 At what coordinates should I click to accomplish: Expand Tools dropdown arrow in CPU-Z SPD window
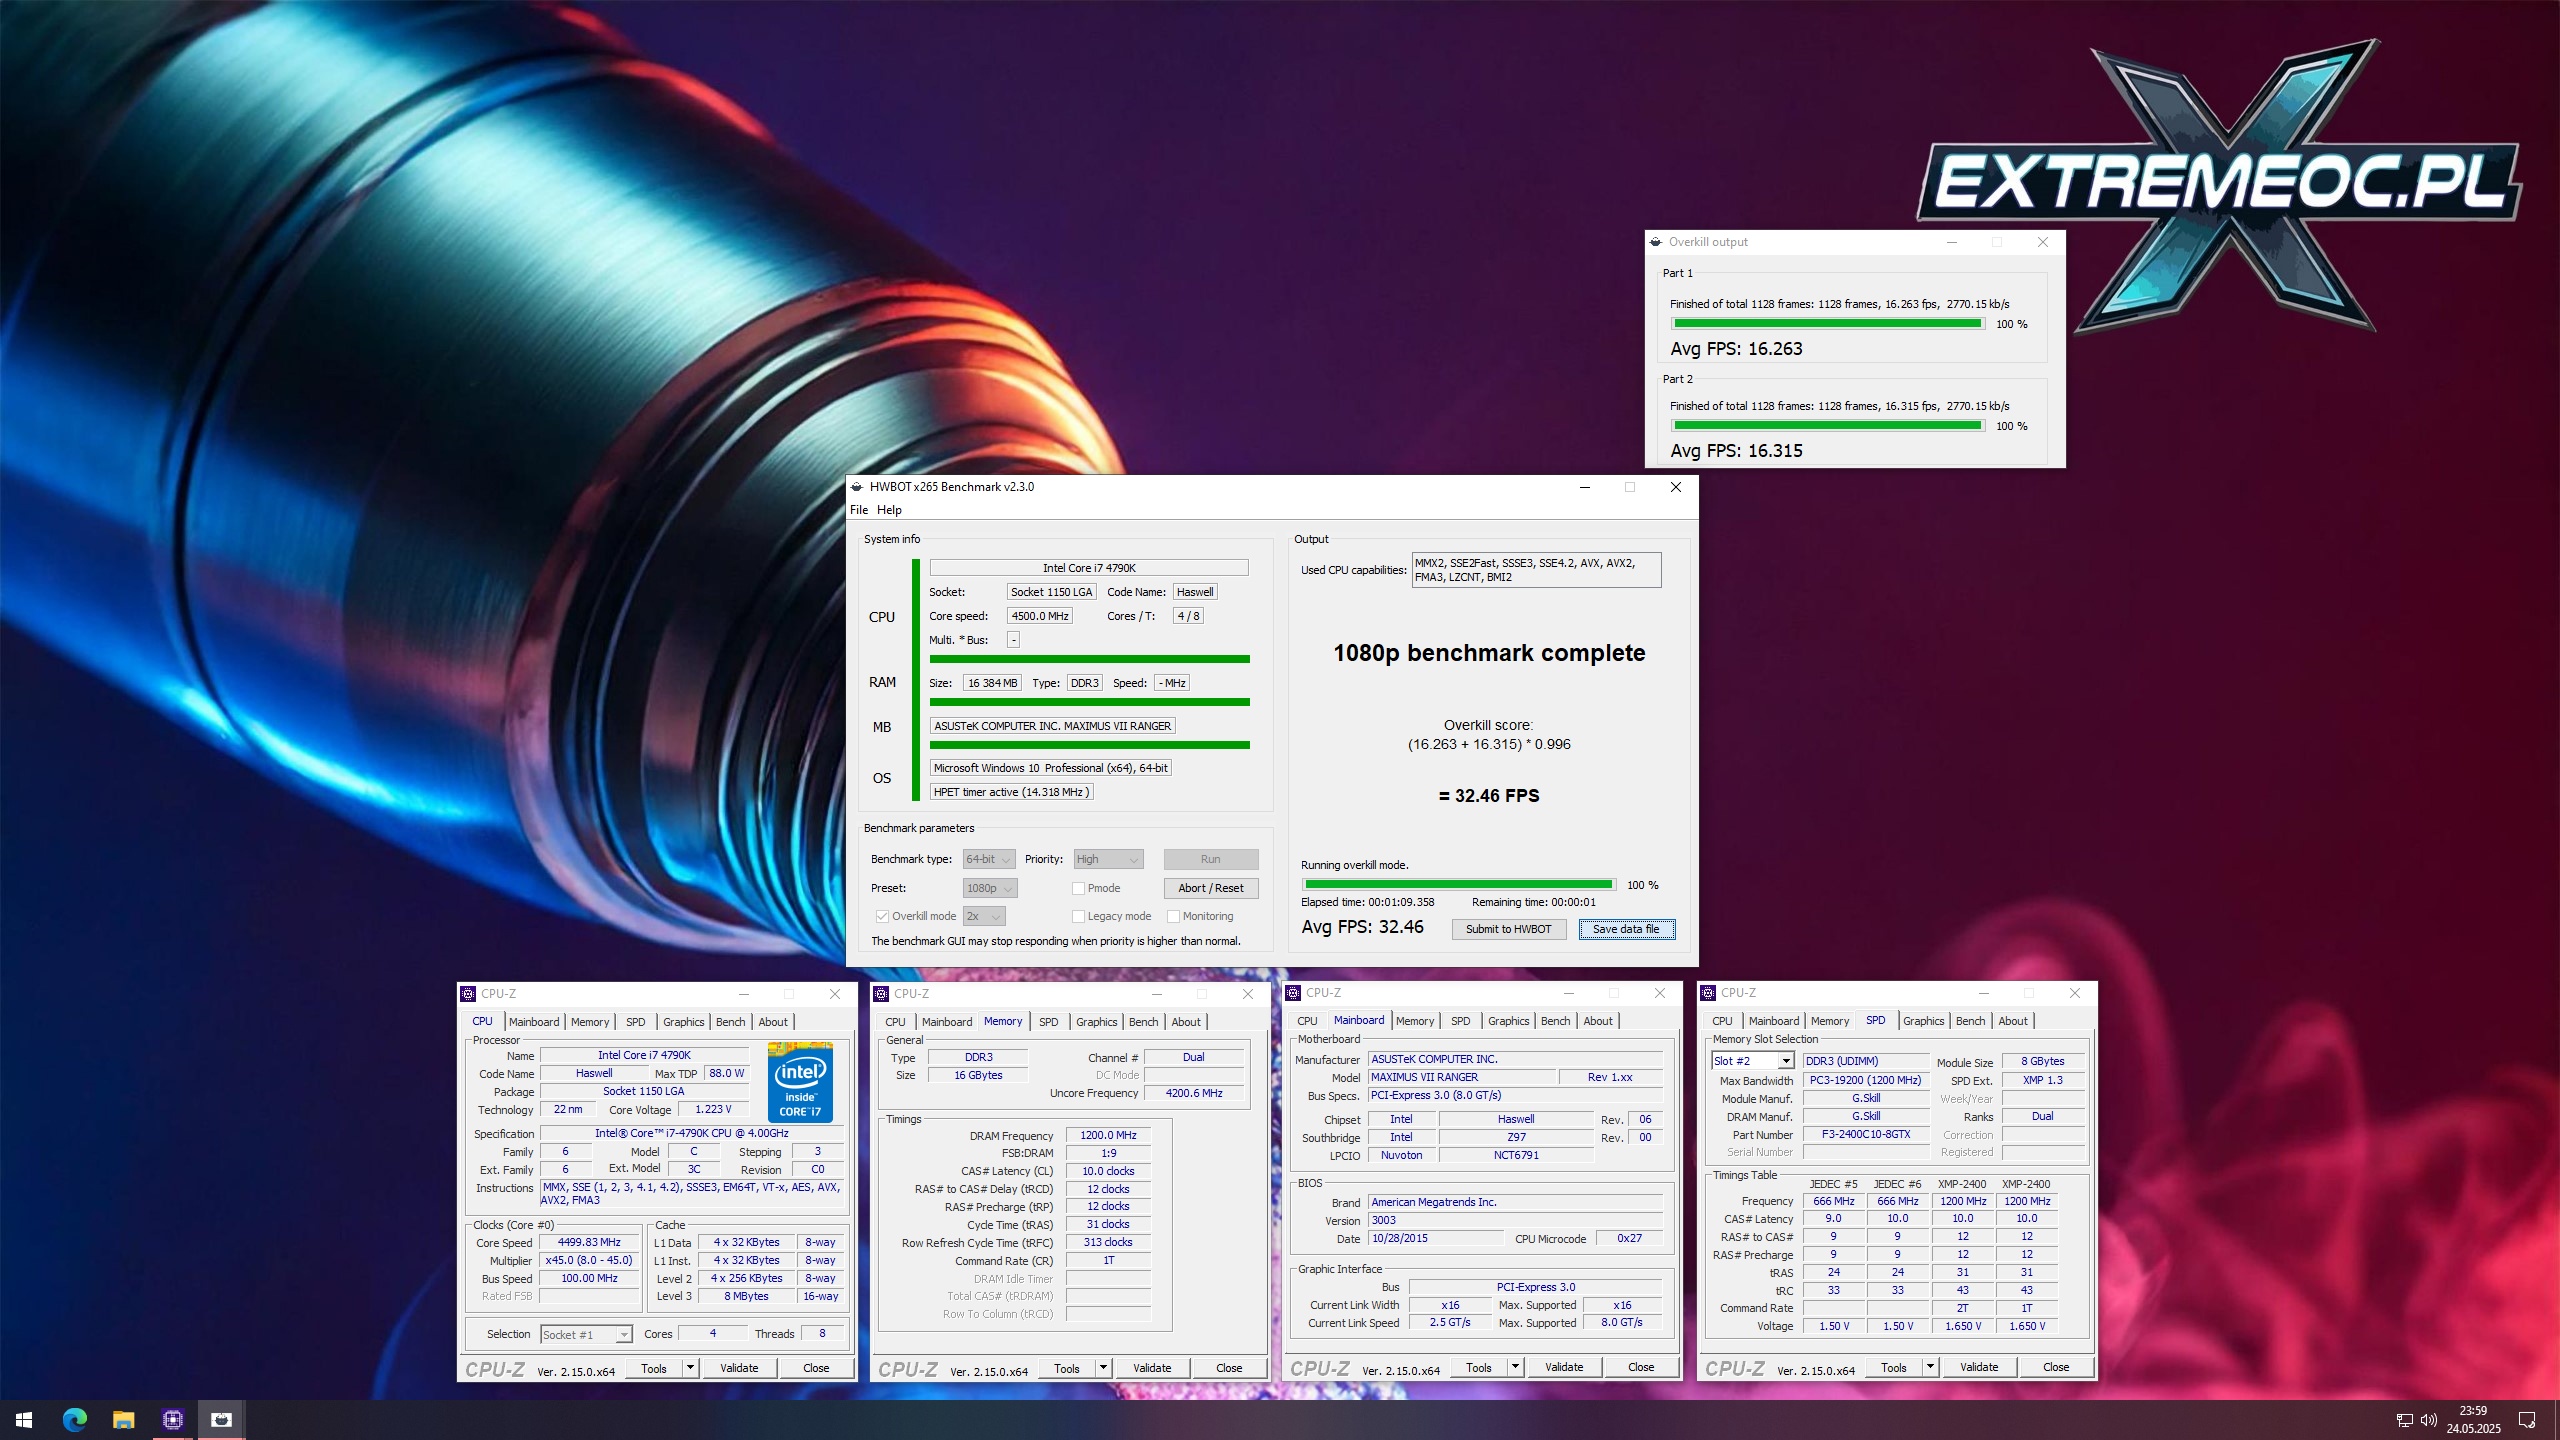1930,1367
